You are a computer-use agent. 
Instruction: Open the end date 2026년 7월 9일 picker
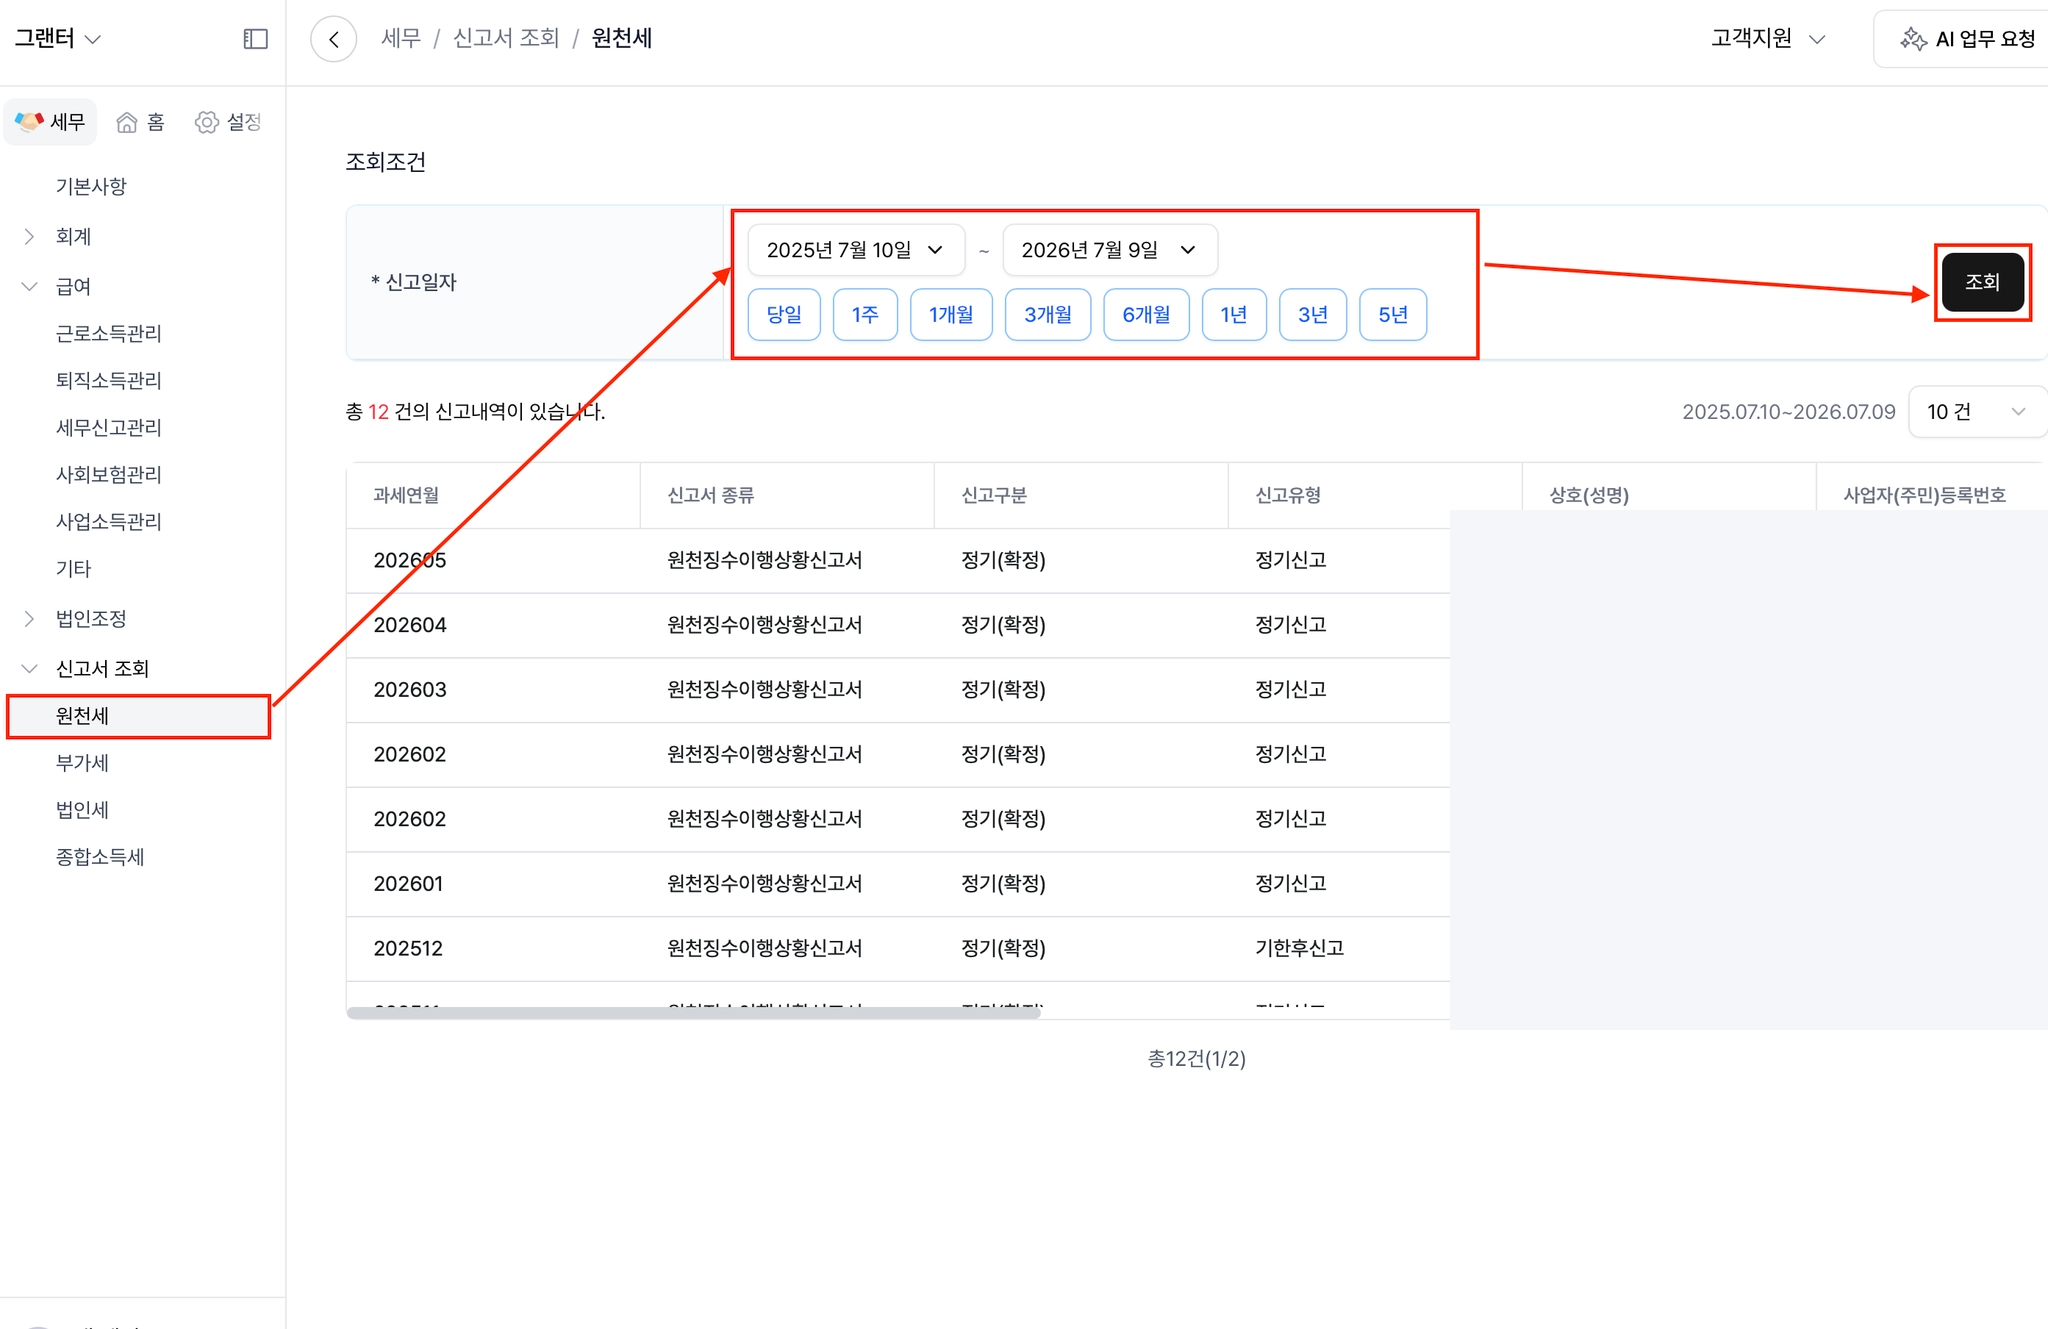tap(1110, 250)
